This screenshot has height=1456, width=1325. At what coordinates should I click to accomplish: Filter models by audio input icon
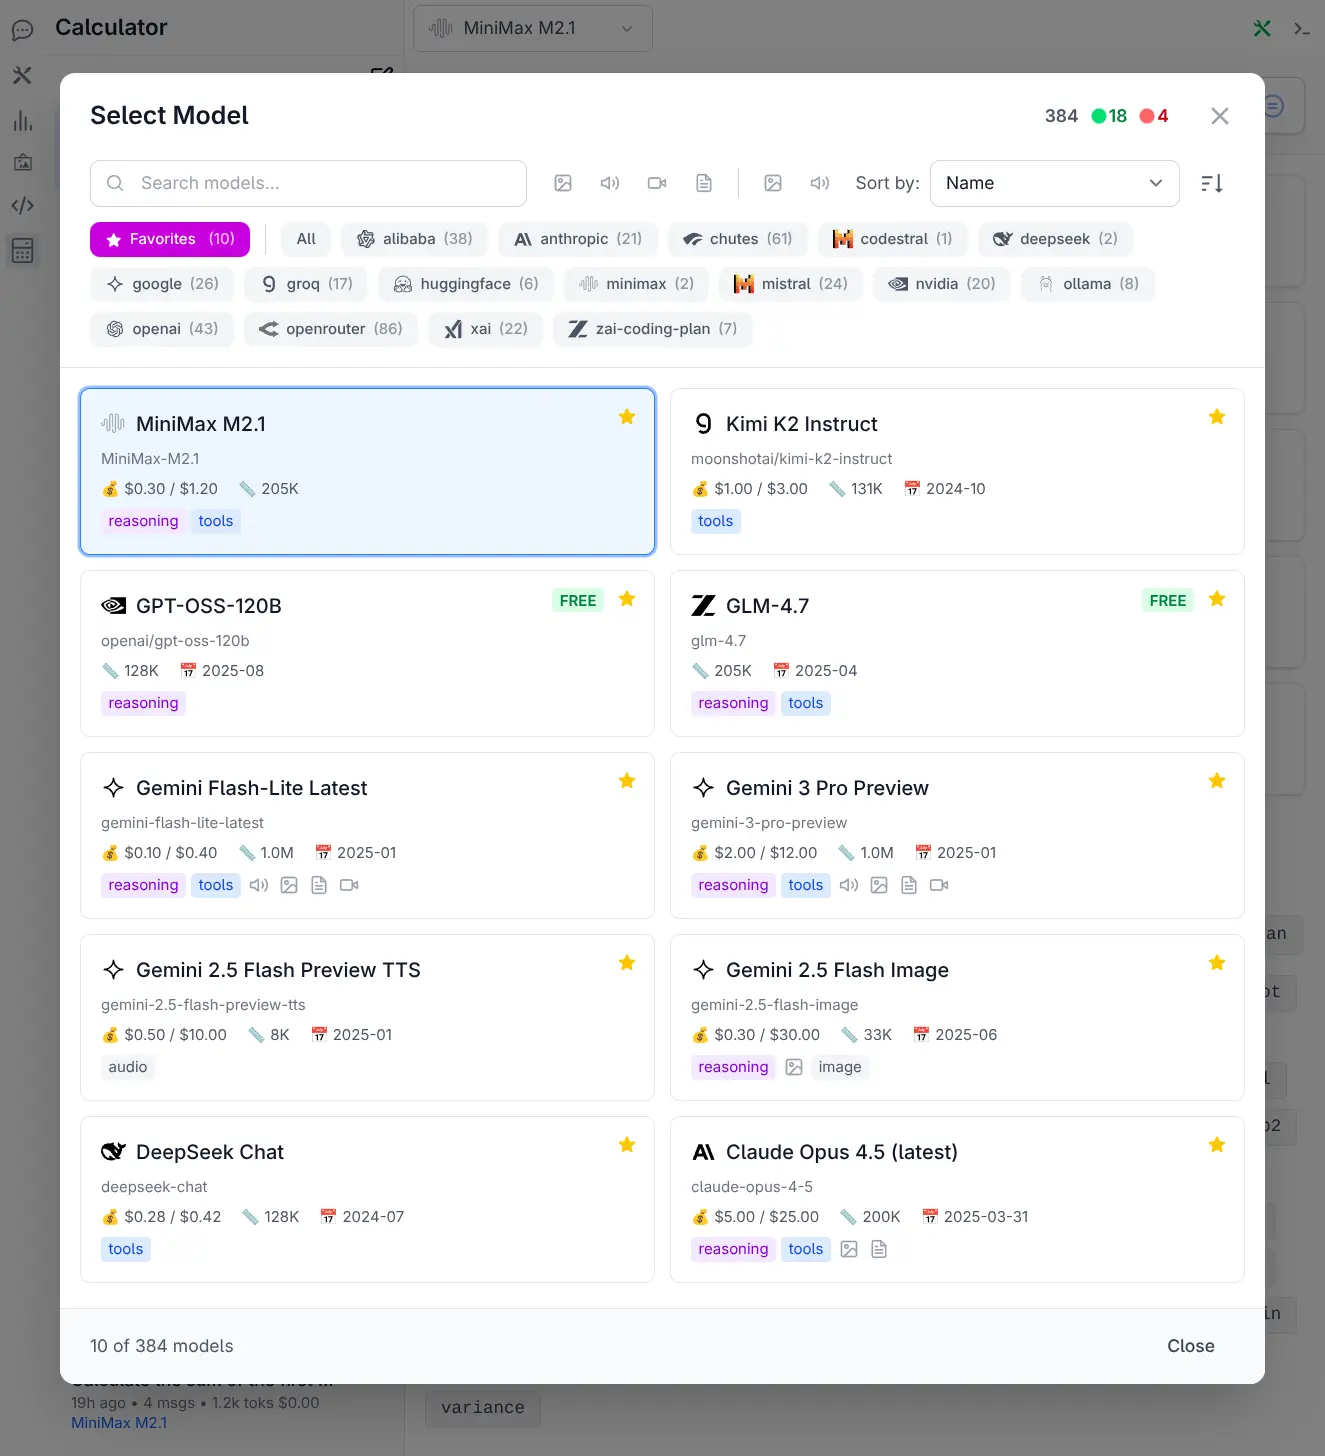point(610,183)
